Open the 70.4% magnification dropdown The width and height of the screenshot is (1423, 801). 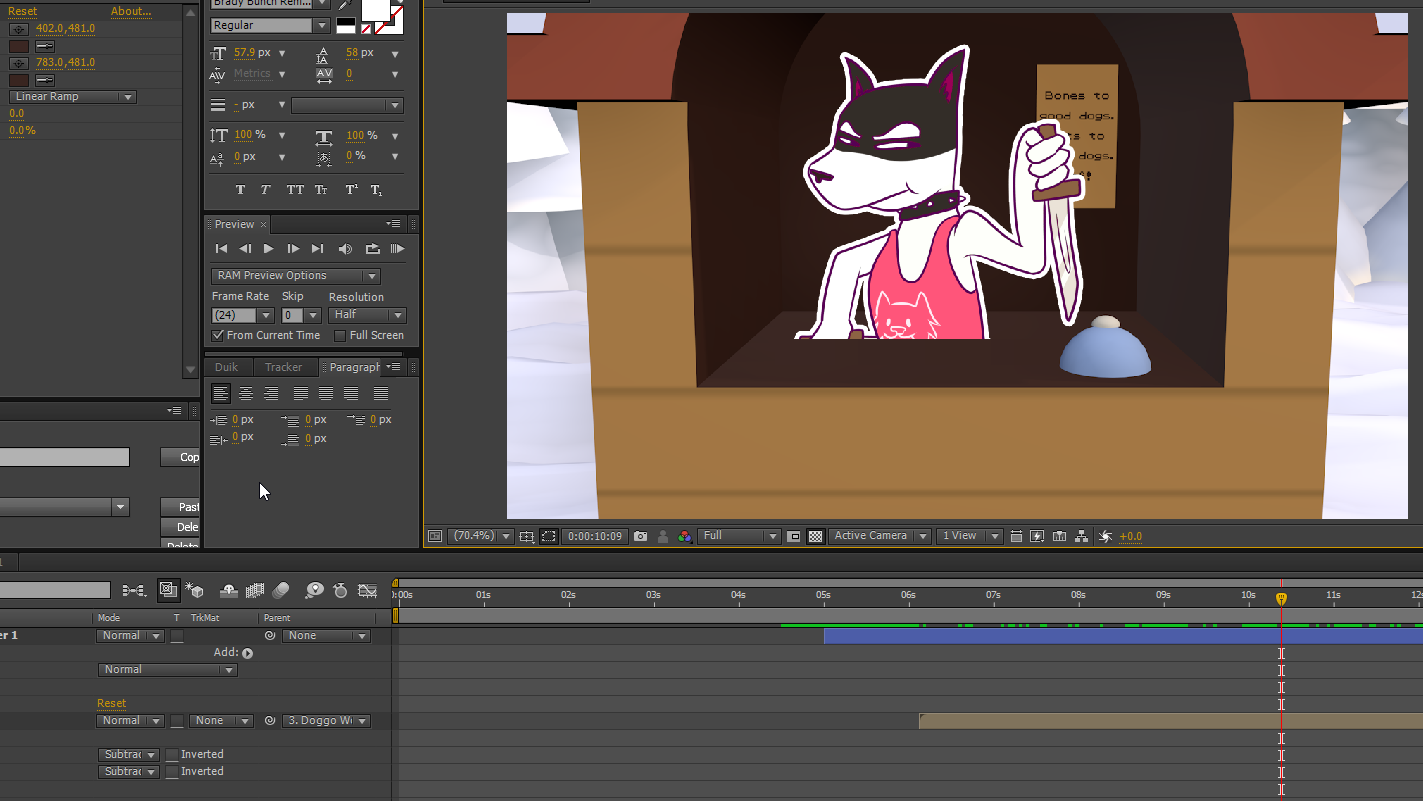coord(481,536)
